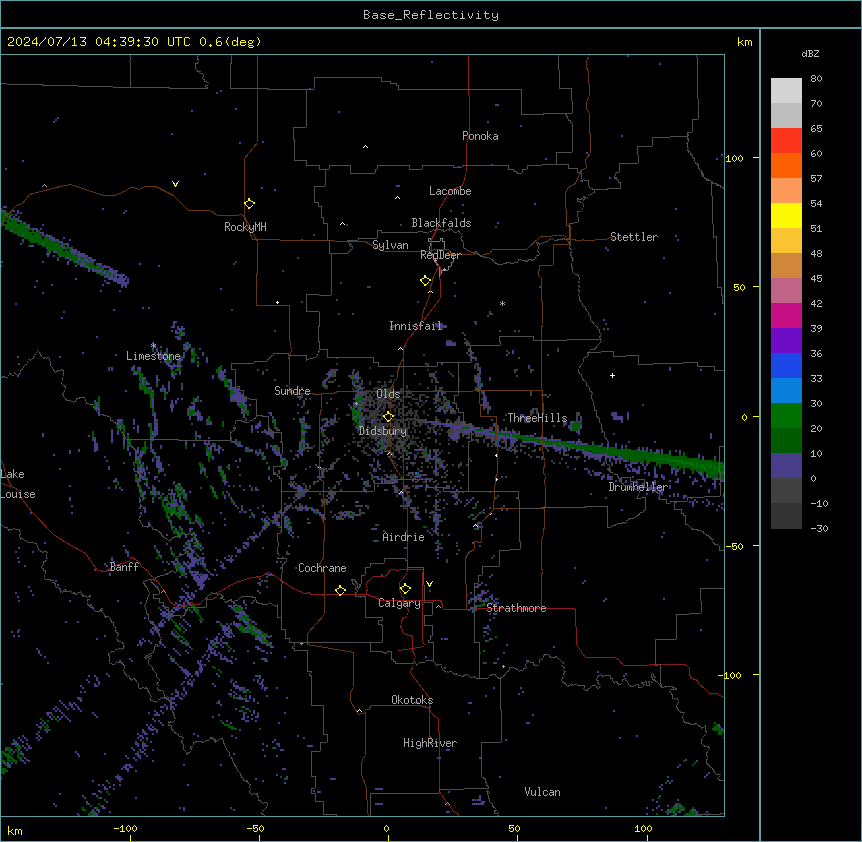Click the white 70-80 dBZ legend swatch
Image resolution: width=862 pixels, height=842 pixels.
pos(786,91)
